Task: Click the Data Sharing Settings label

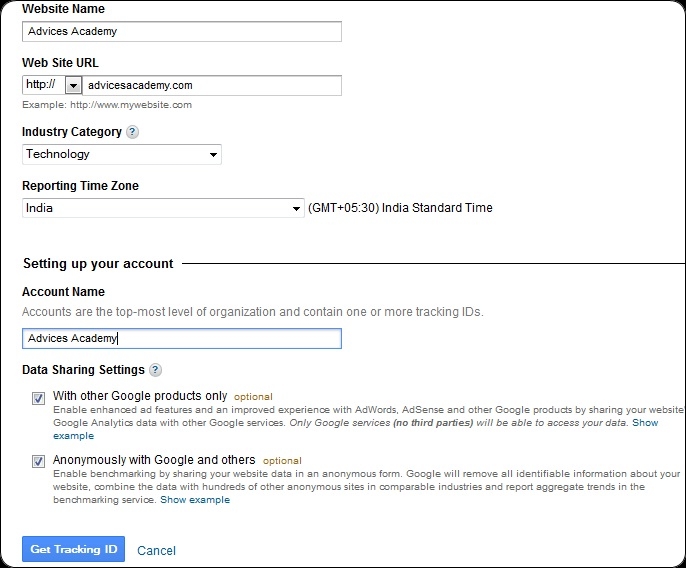Action: pyautogui.click(x=83, y=370)
